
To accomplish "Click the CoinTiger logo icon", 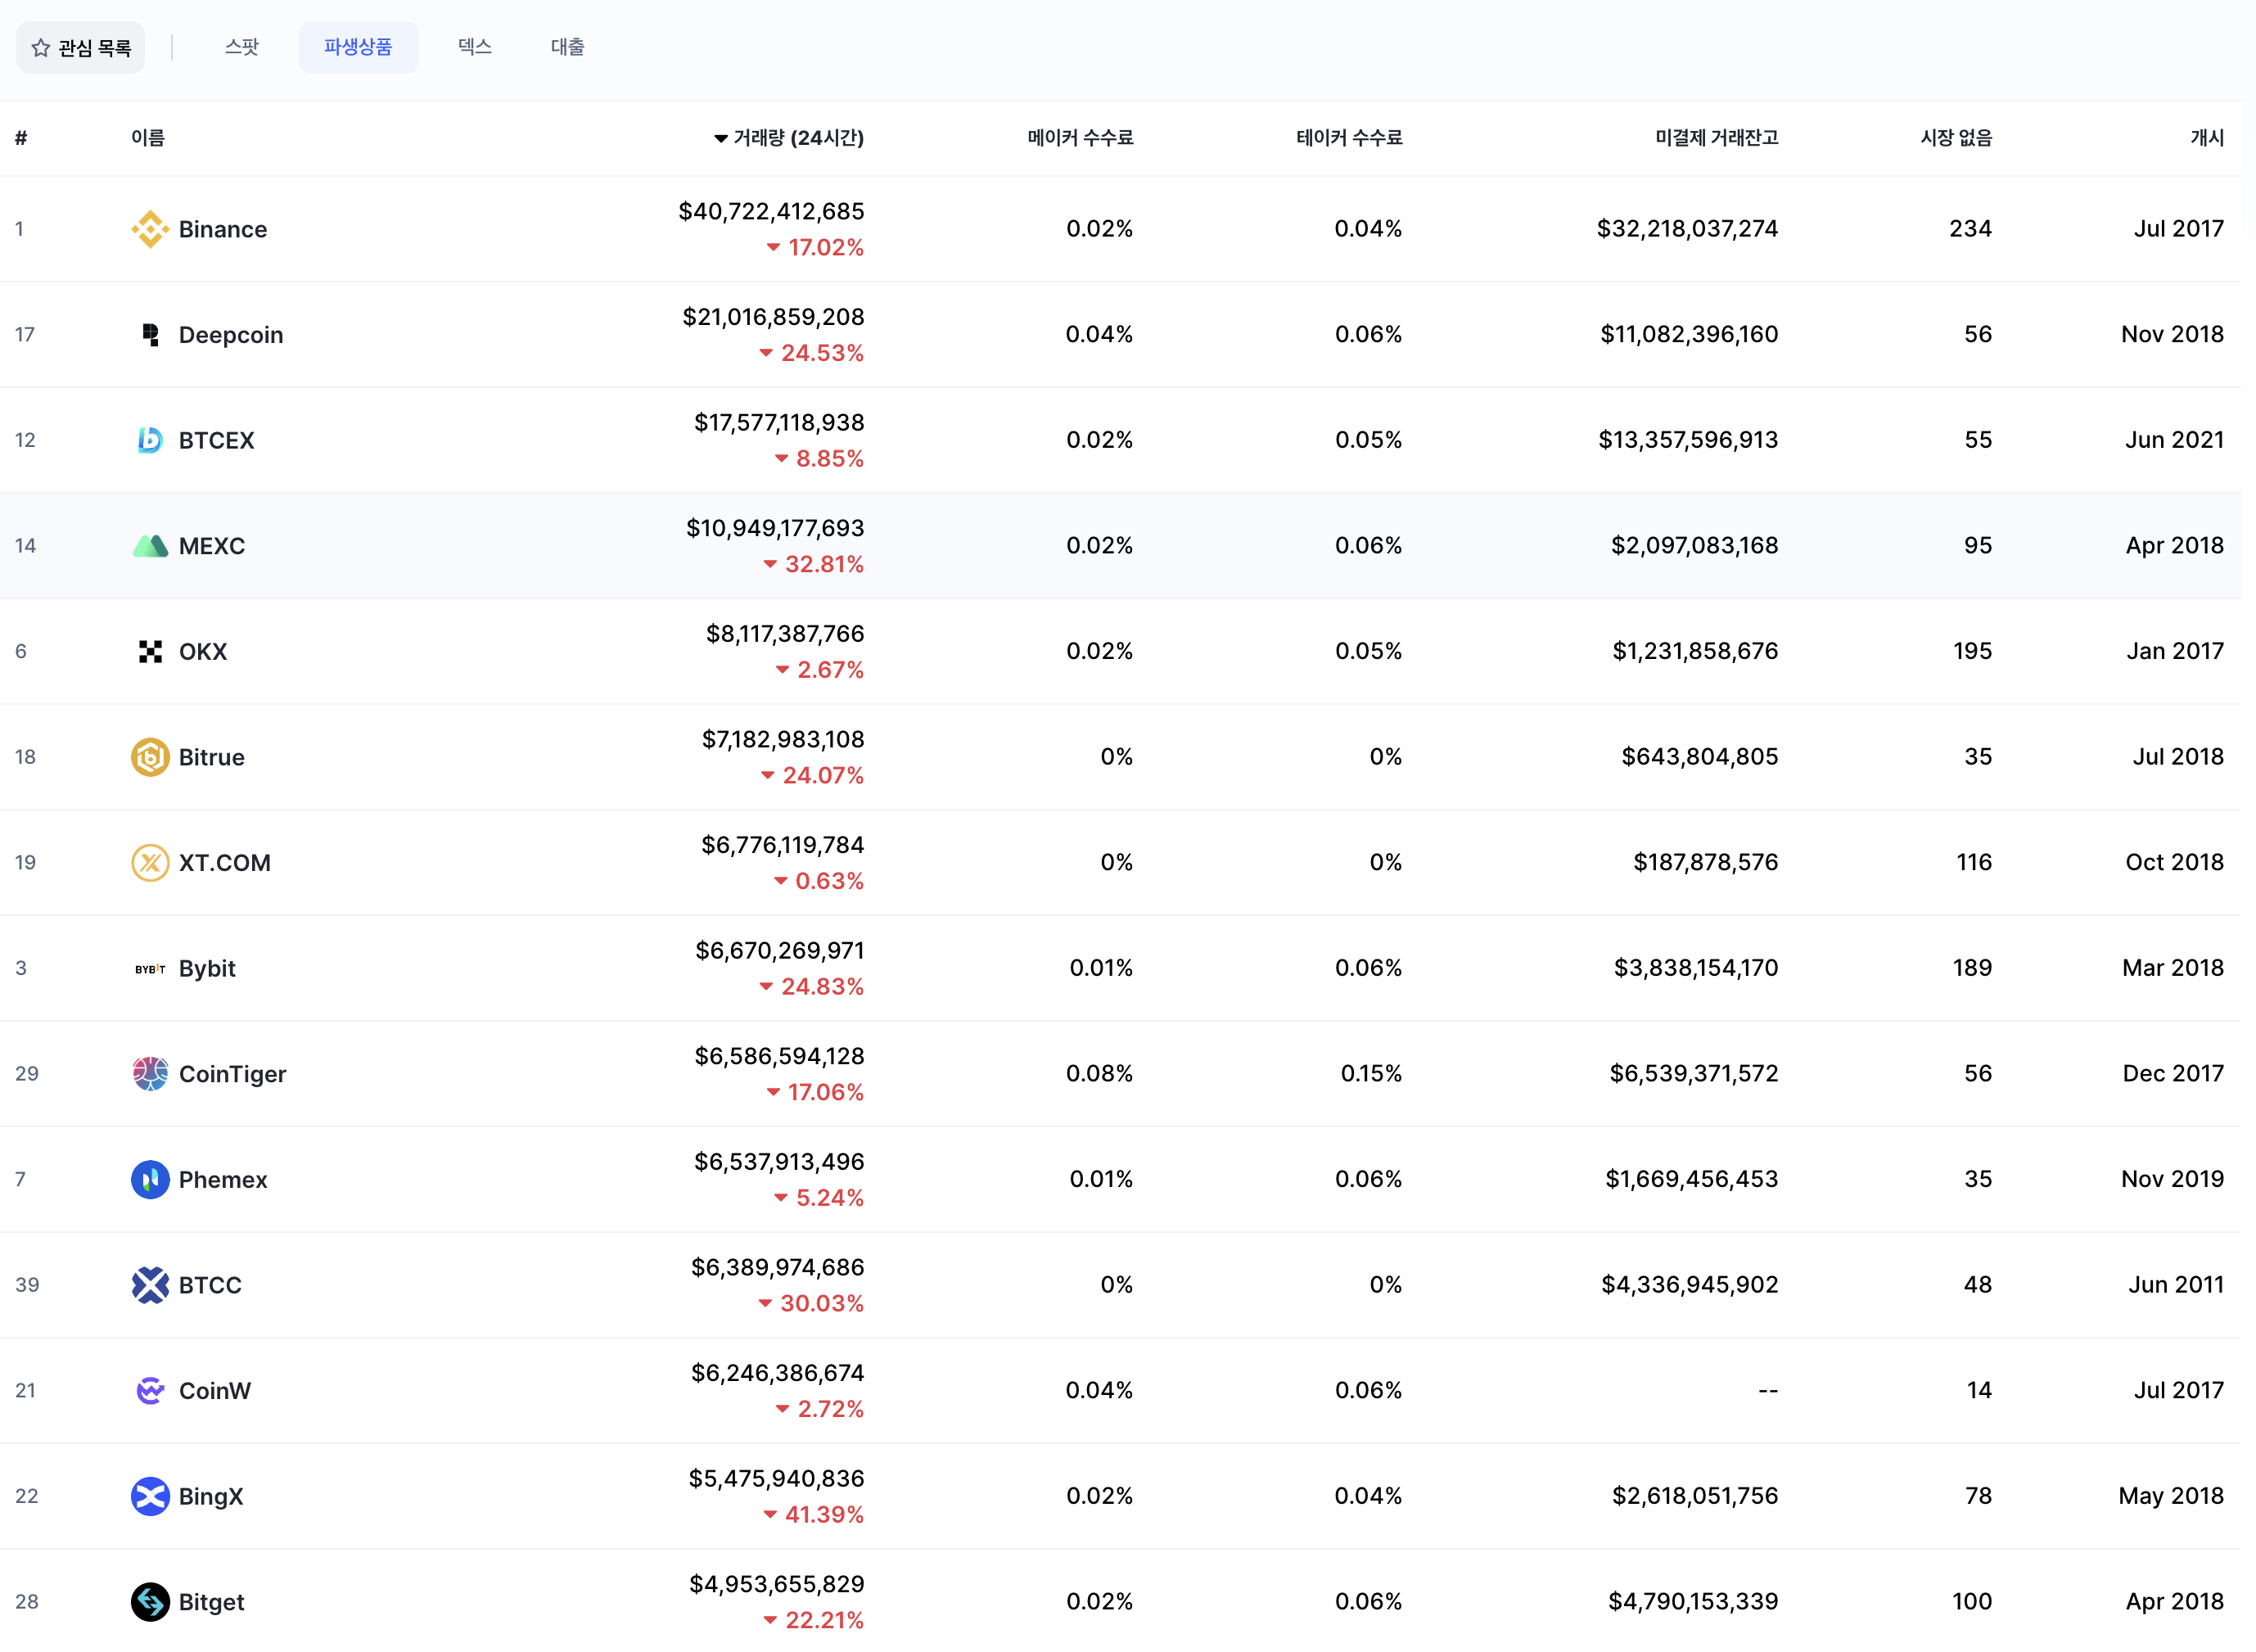I will [150, 1074].
